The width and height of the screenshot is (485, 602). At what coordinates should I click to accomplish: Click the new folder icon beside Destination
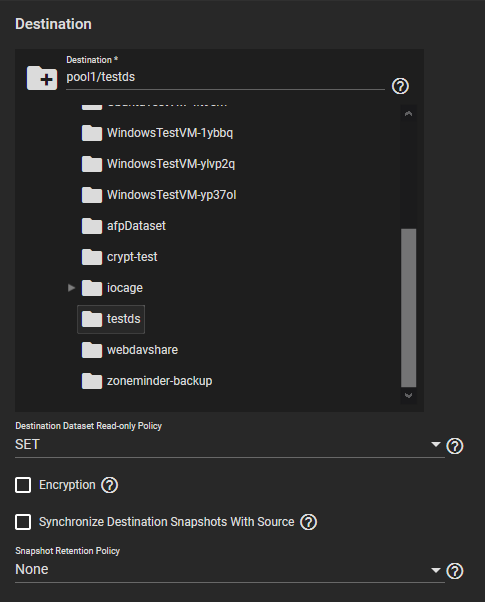pos(42,78)
